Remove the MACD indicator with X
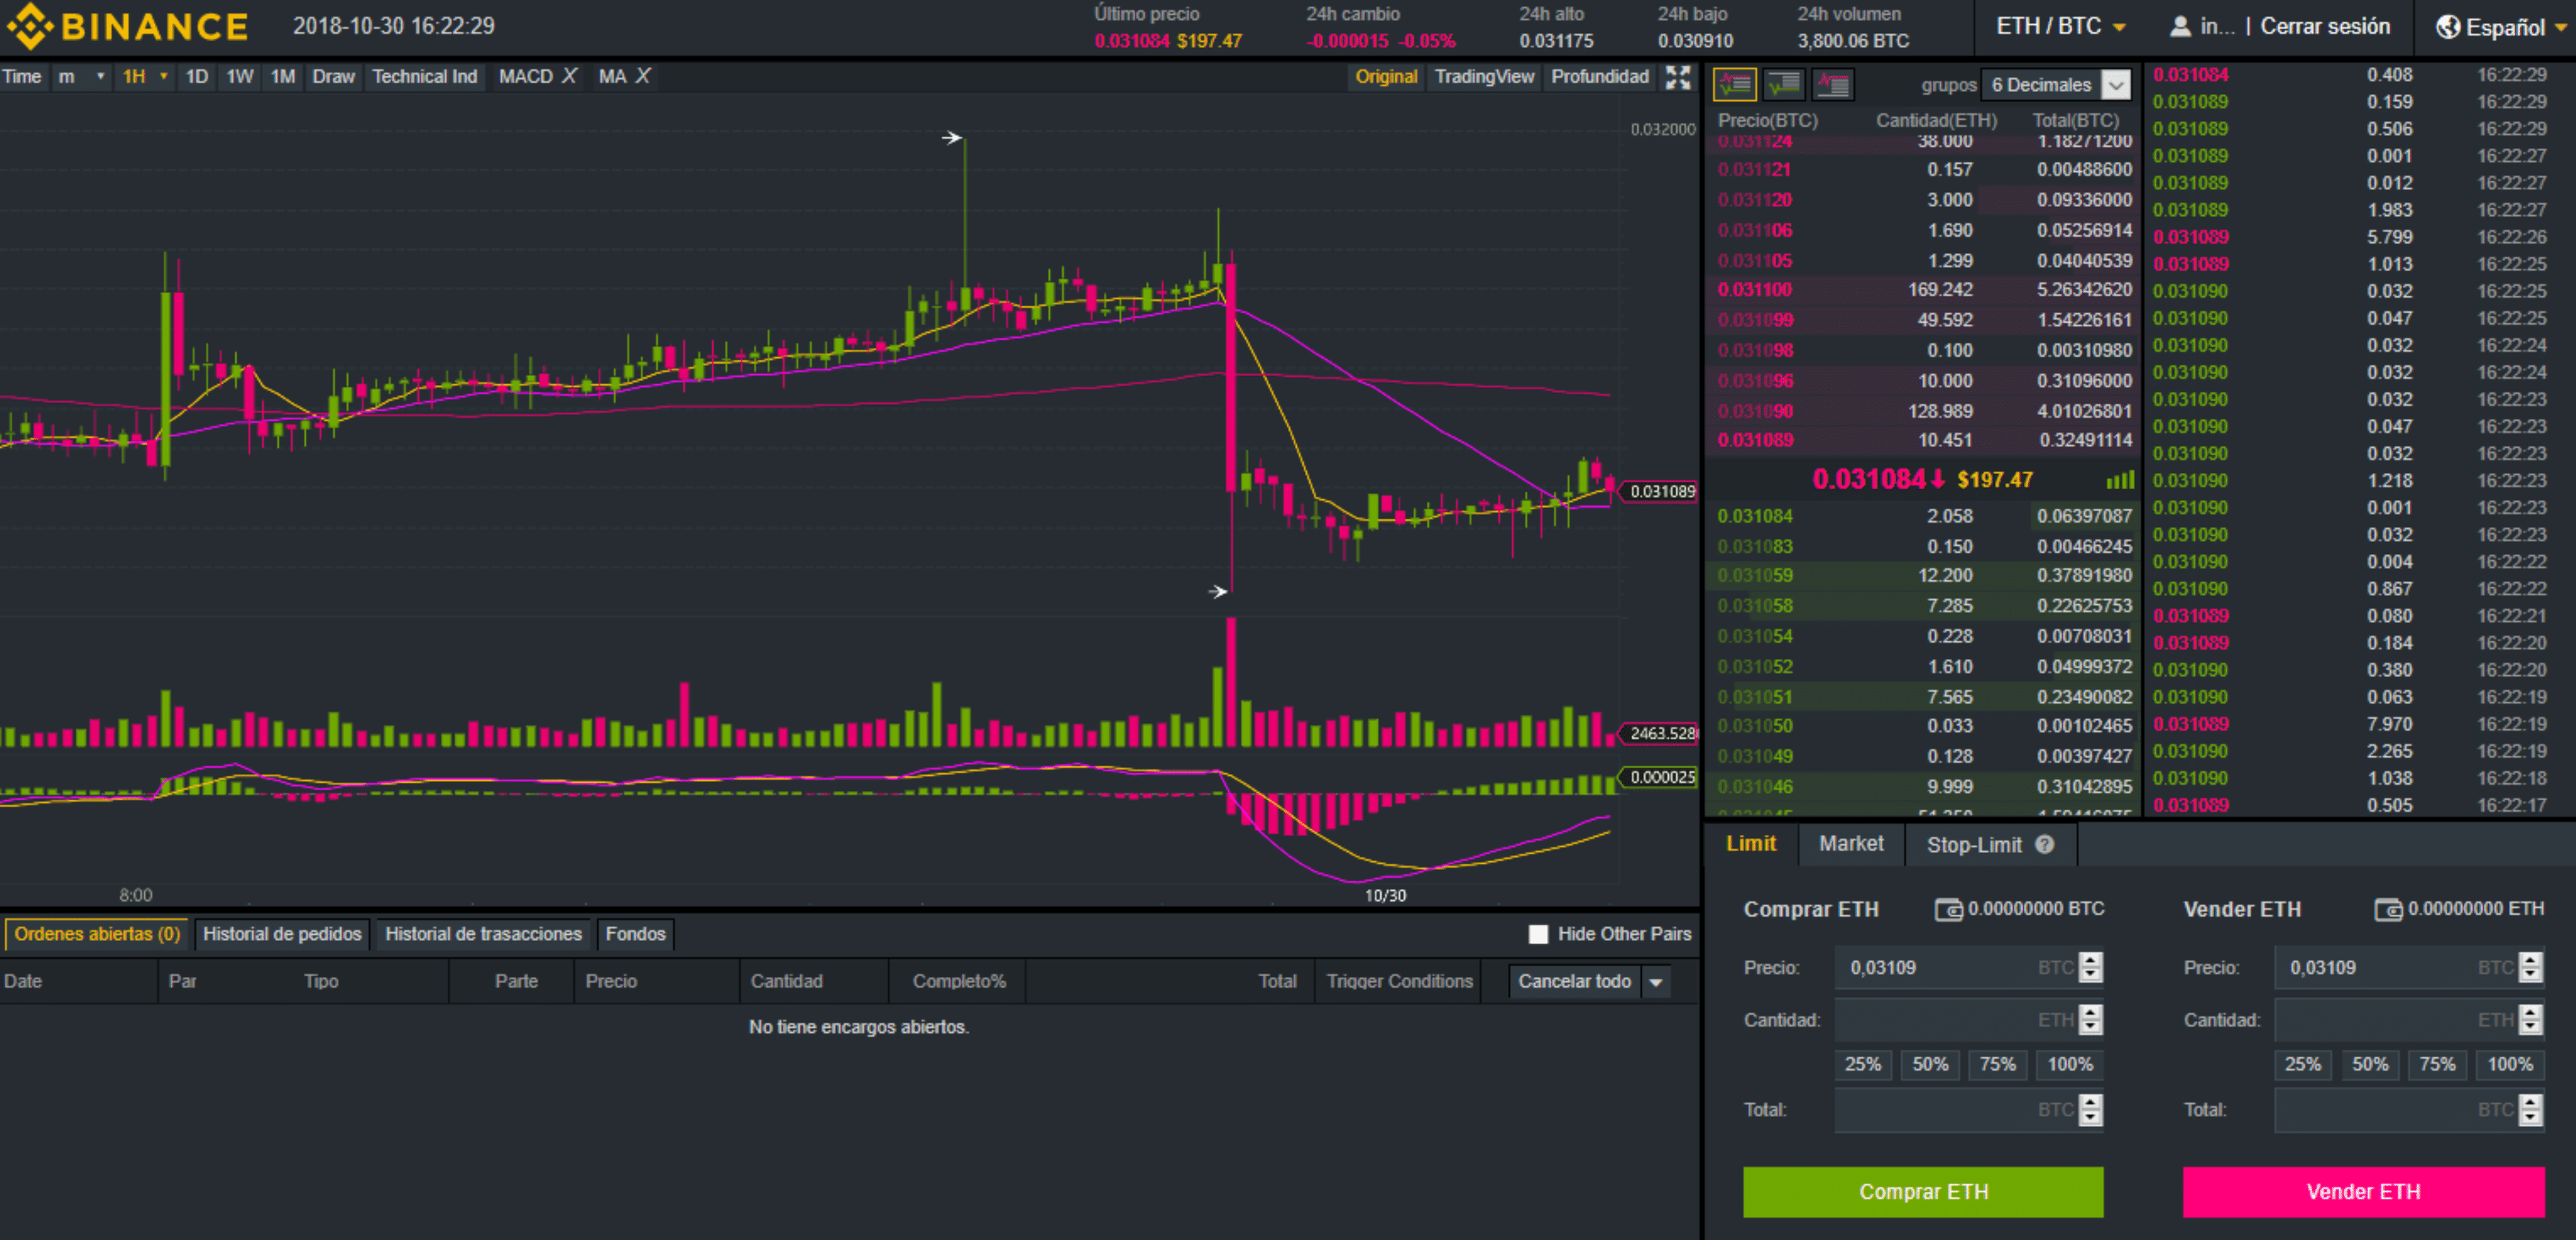Screen dimensions: 2576x1240 pos(569,76)
